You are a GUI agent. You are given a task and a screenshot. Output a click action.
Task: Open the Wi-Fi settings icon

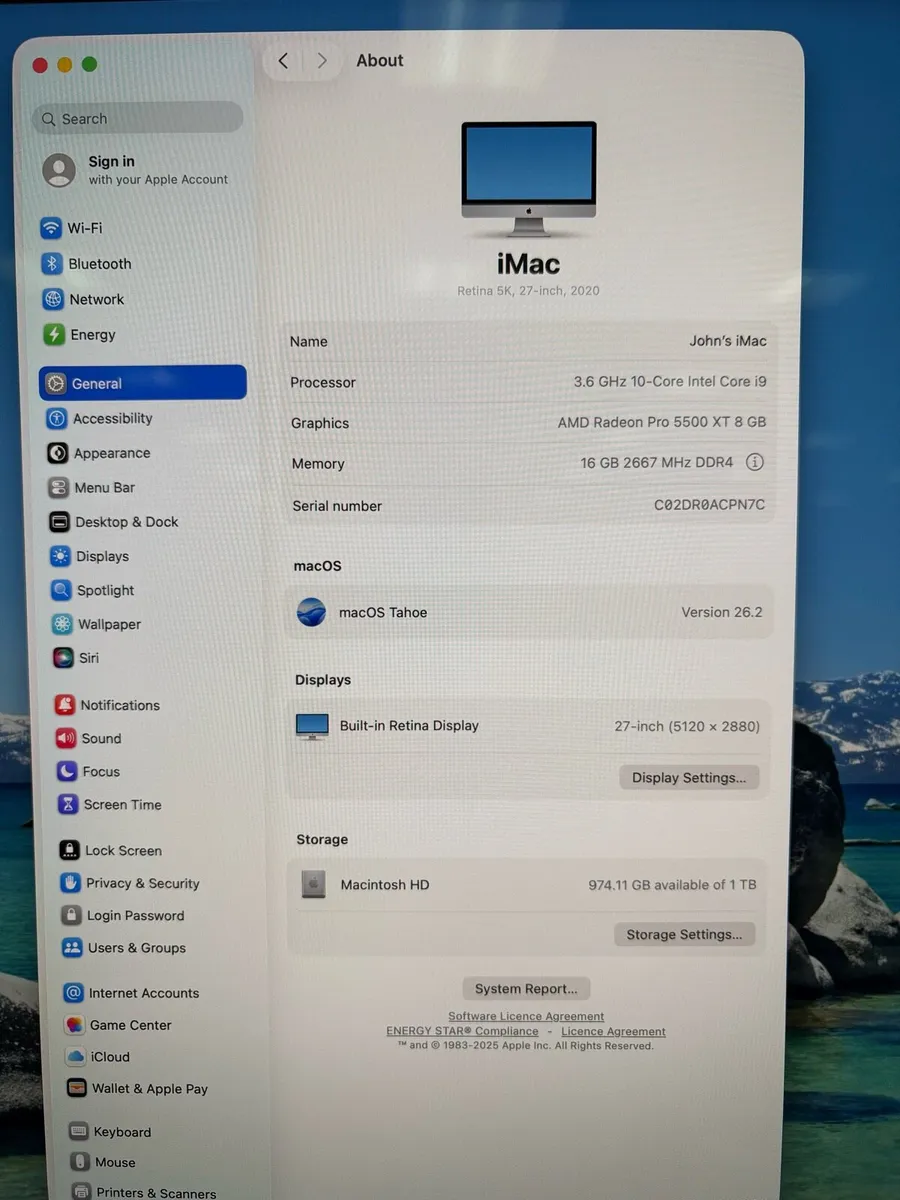tap(51, 228)
